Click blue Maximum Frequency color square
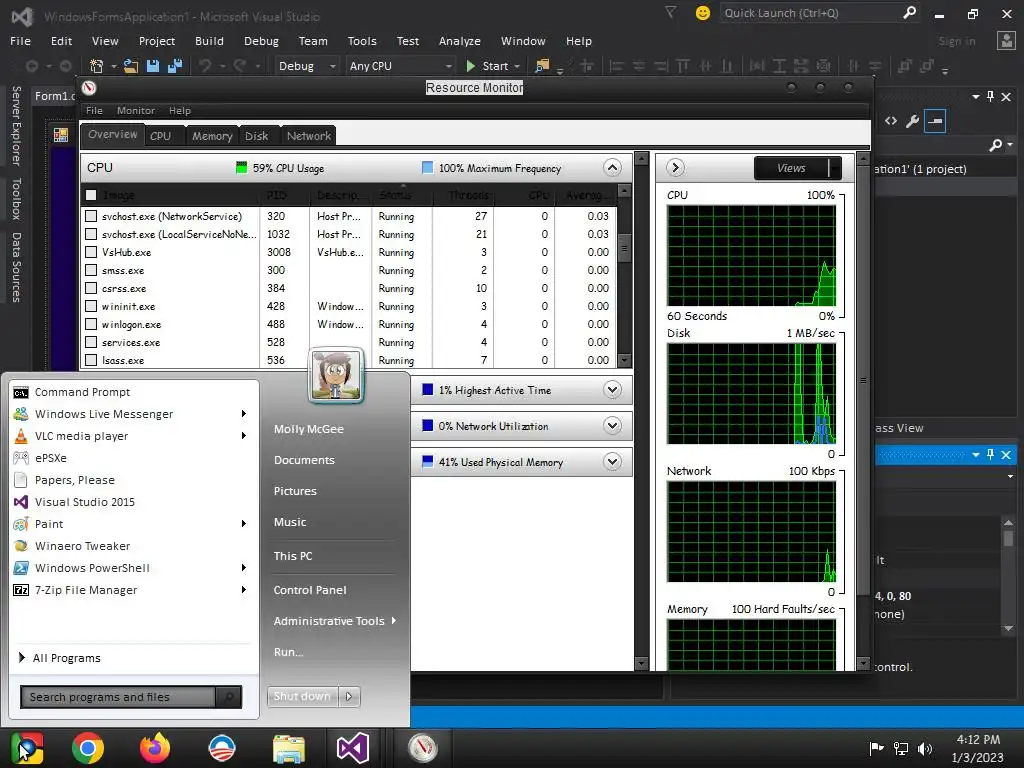The width and height of the screenshot is (1024, 768). (428, 168)
